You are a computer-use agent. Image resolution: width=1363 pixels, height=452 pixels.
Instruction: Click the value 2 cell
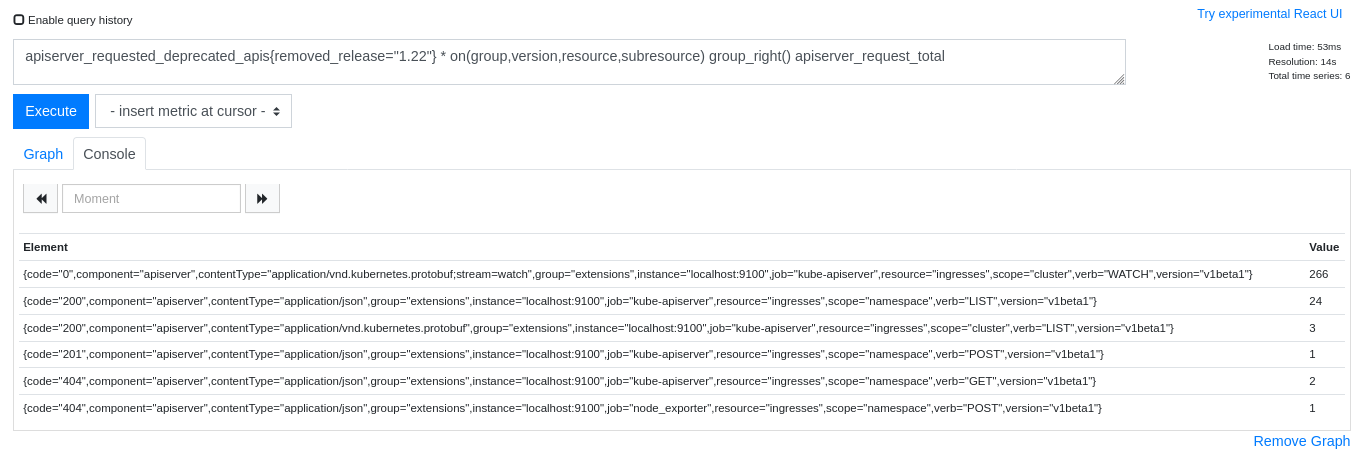(1324, 381)
